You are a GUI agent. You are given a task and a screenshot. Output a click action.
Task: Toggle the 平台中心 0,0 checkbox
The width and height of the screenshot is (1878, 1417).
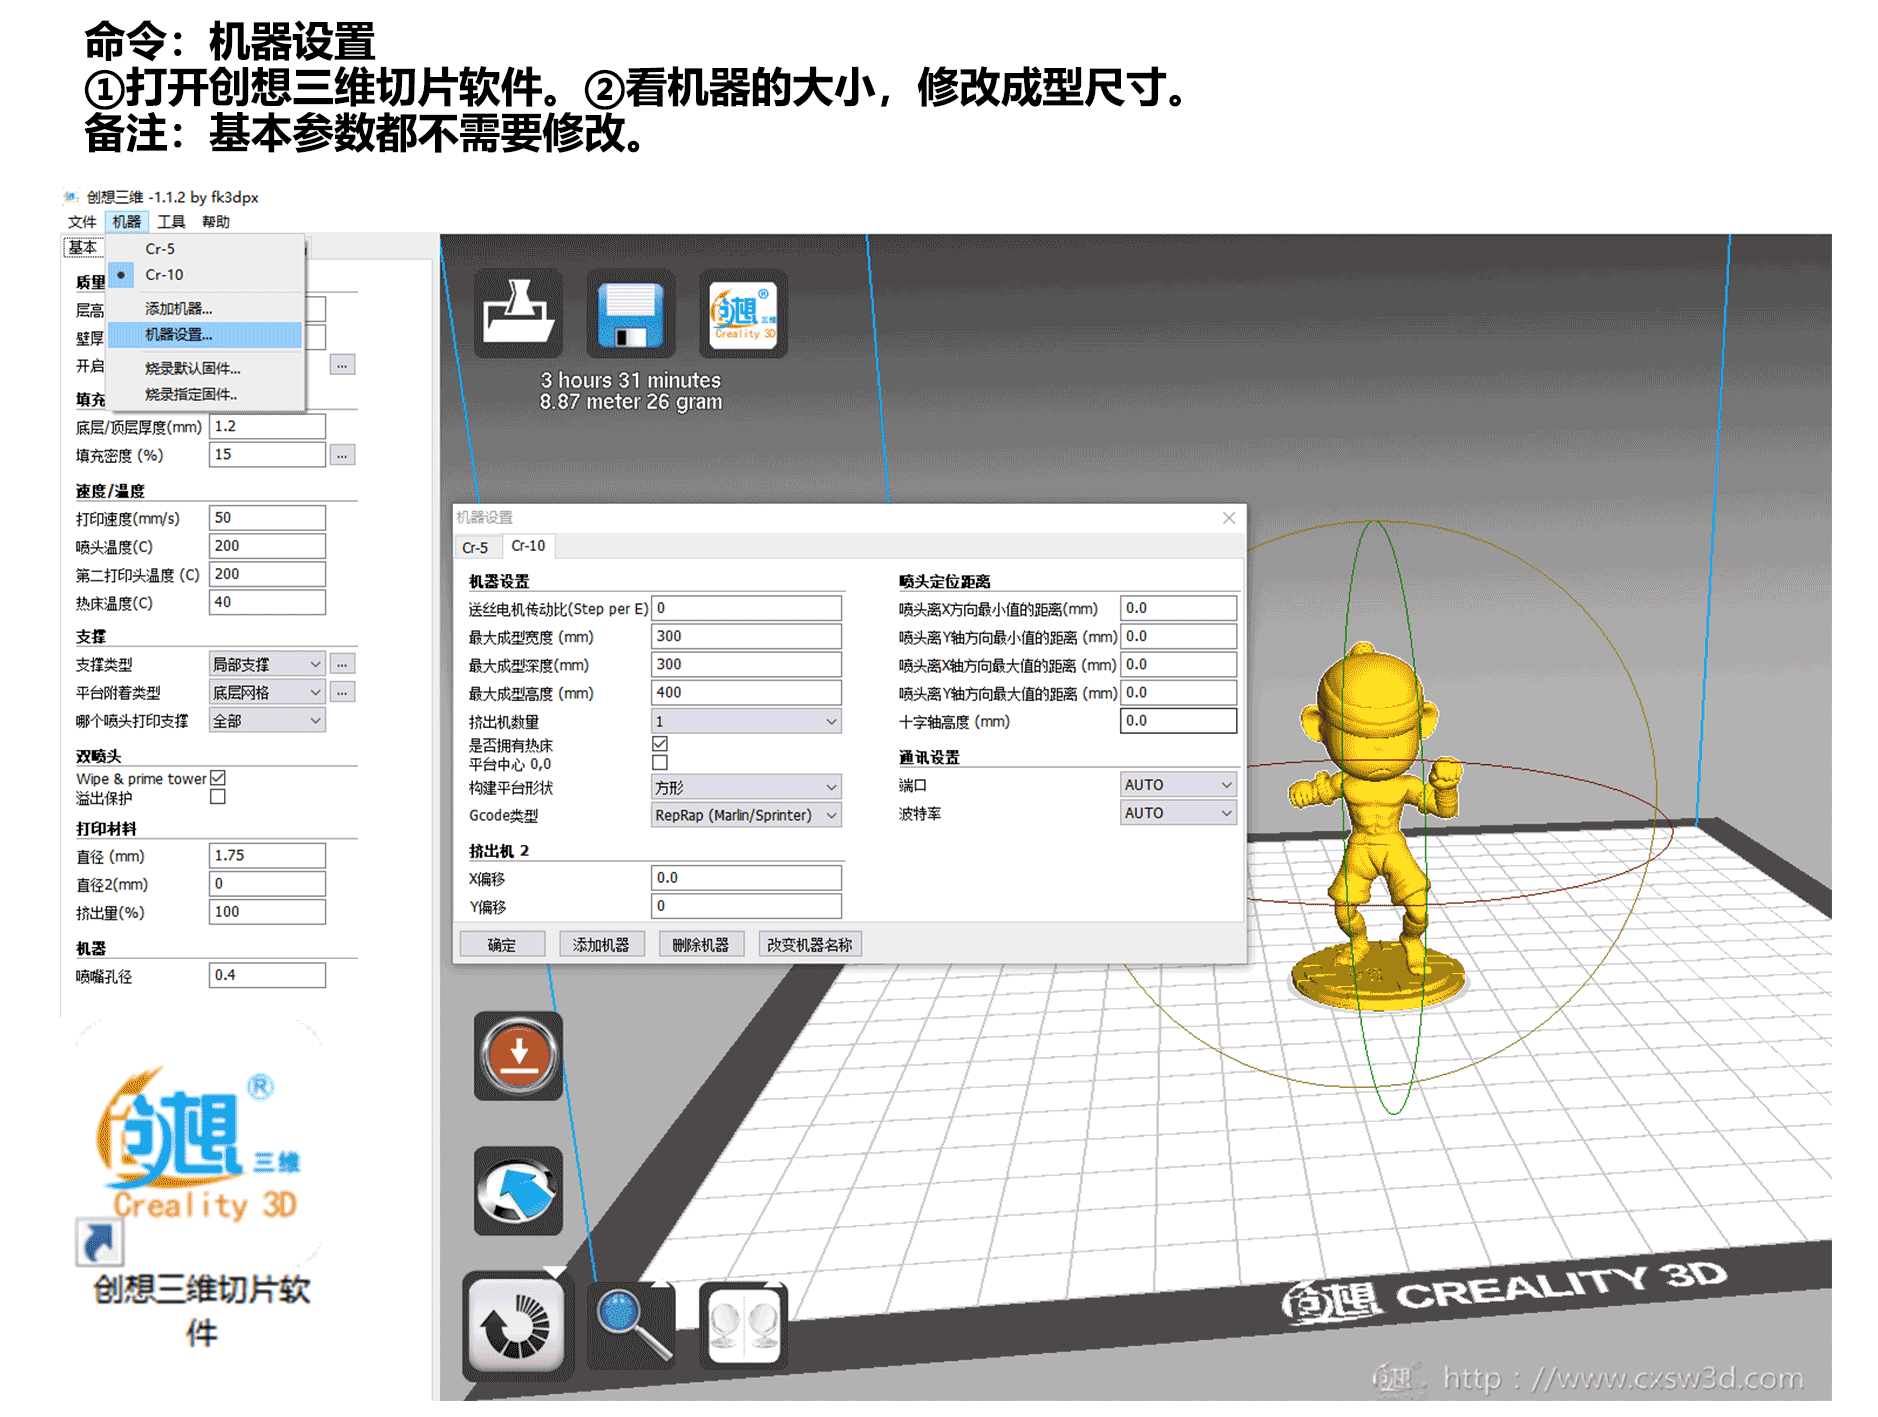660,763
